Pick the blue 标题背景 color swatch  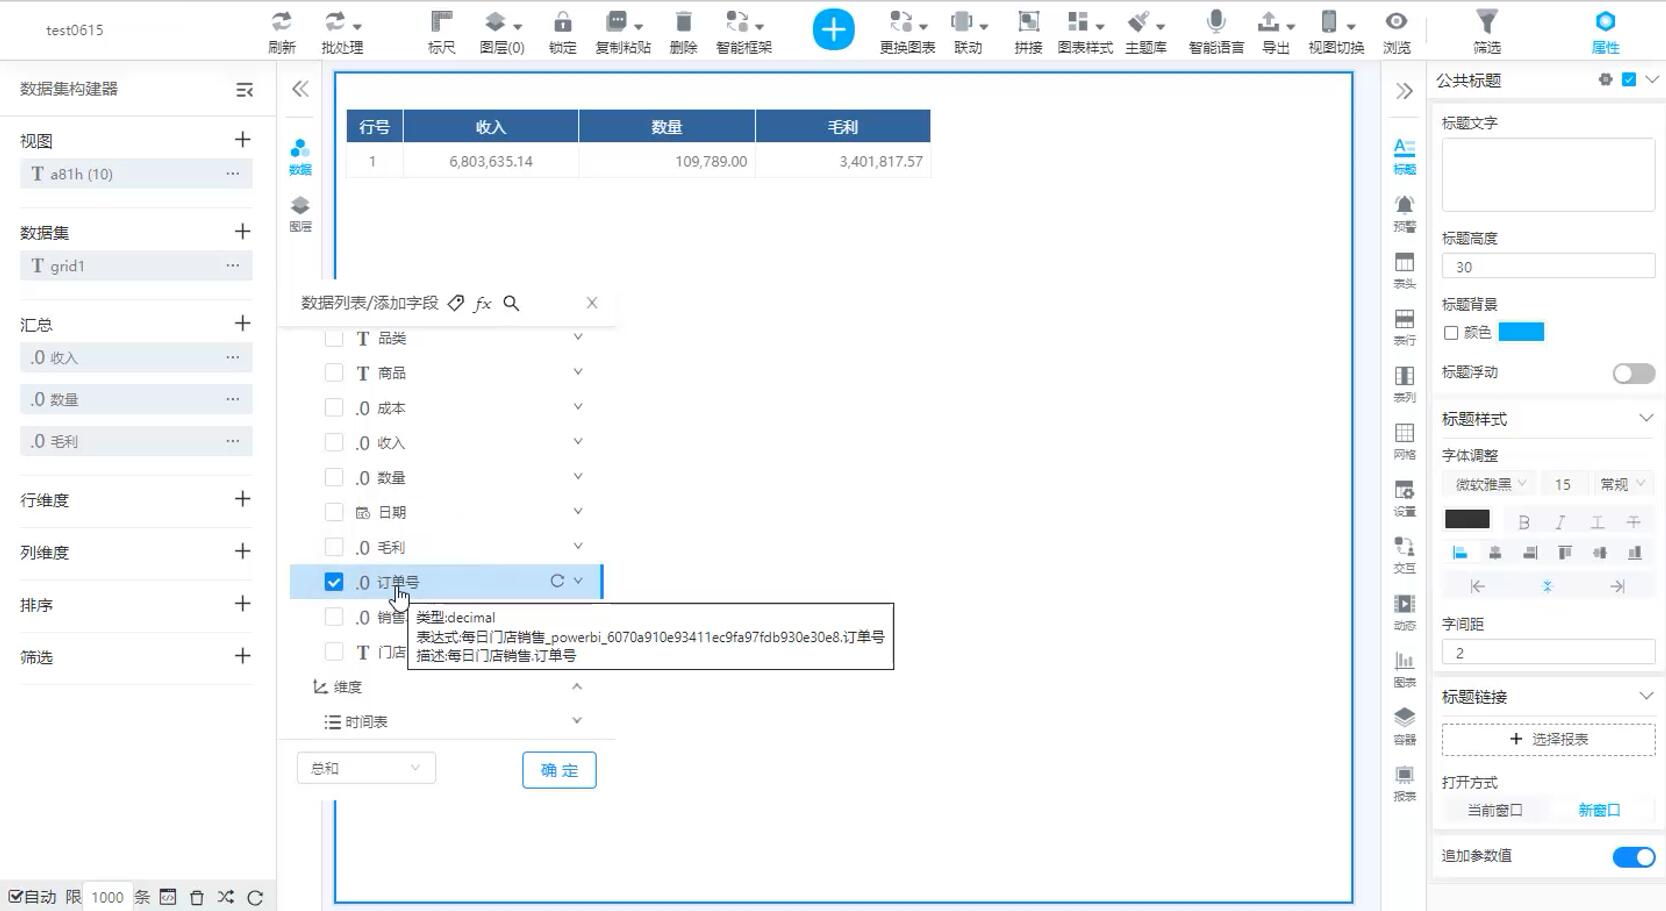point(1521,332)
